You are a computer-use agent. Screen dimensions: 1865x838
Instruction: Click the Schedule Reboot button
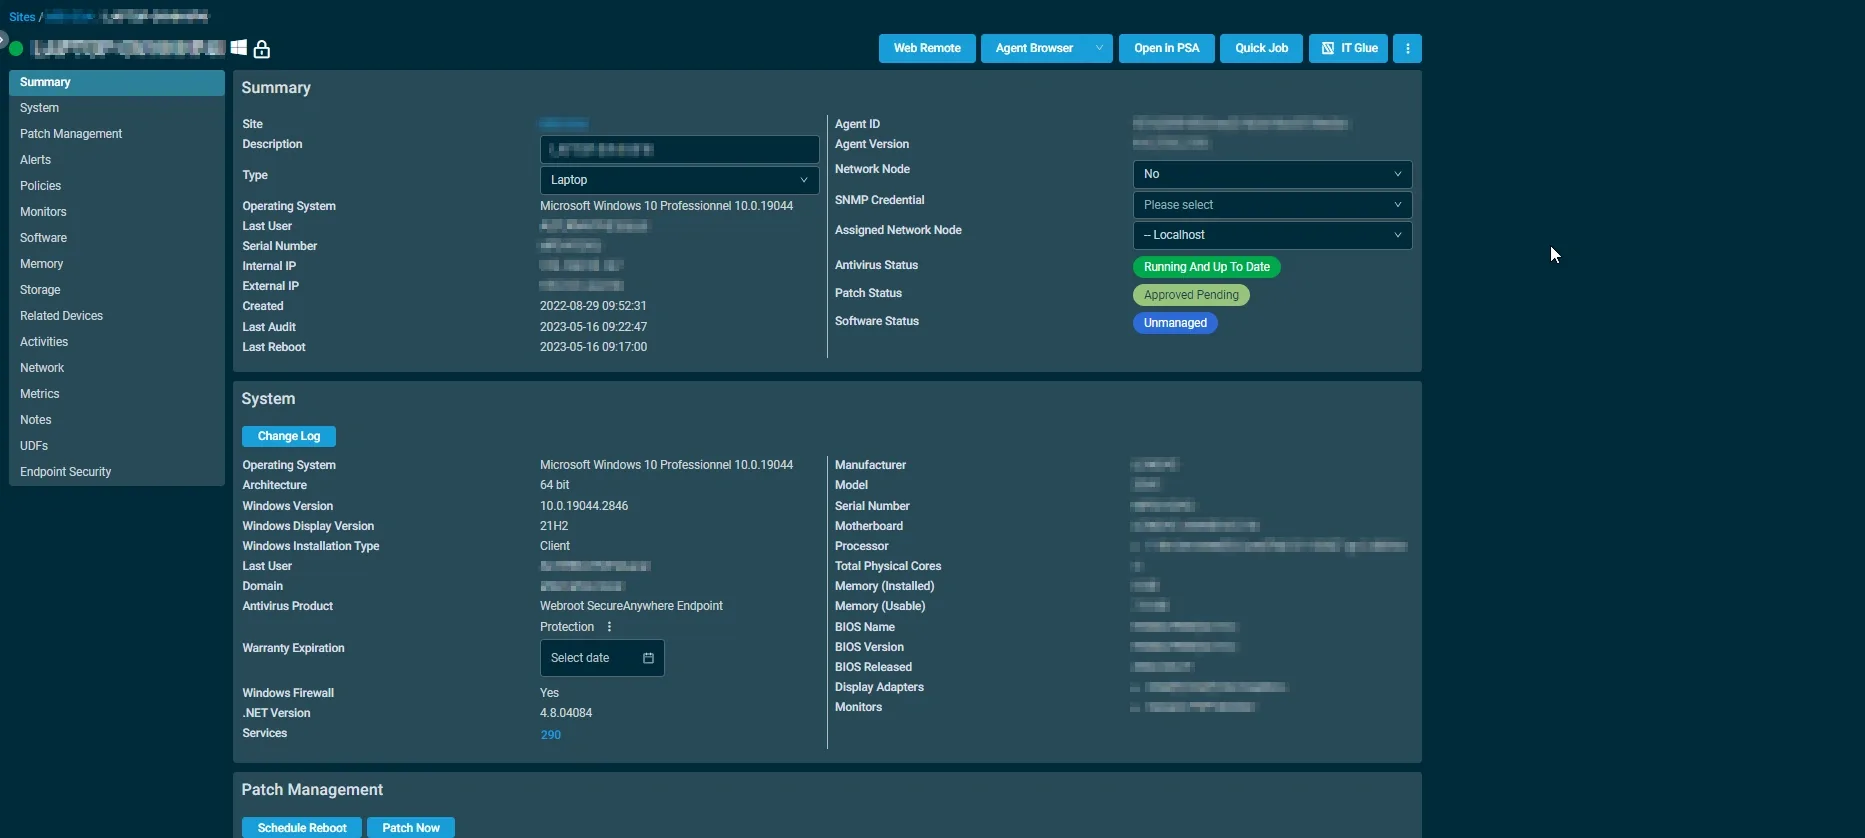tap(302, 828)
